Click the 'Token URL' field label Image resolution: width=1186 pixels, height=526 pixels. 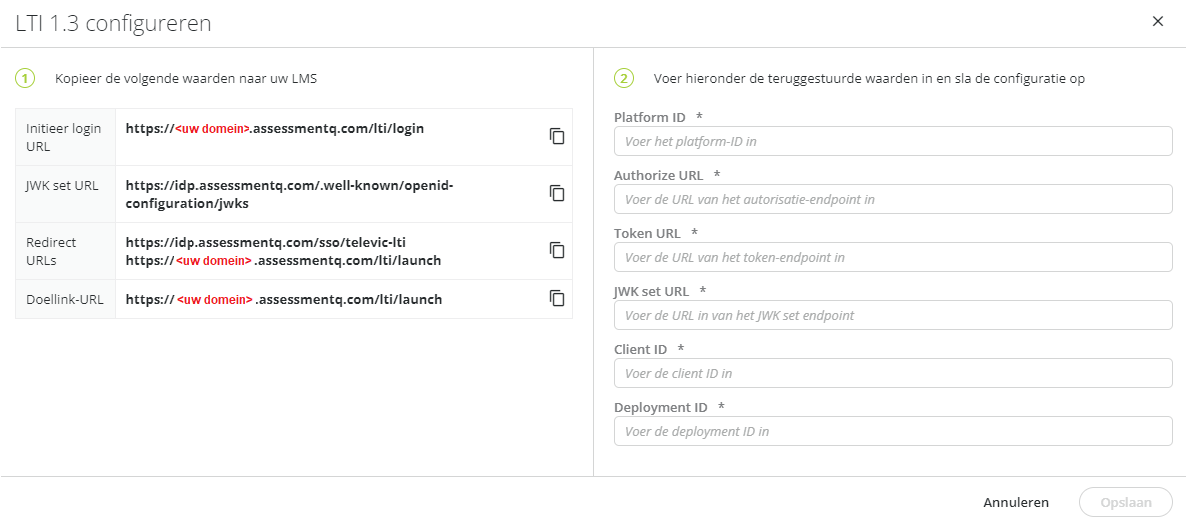tap(647, 233)
